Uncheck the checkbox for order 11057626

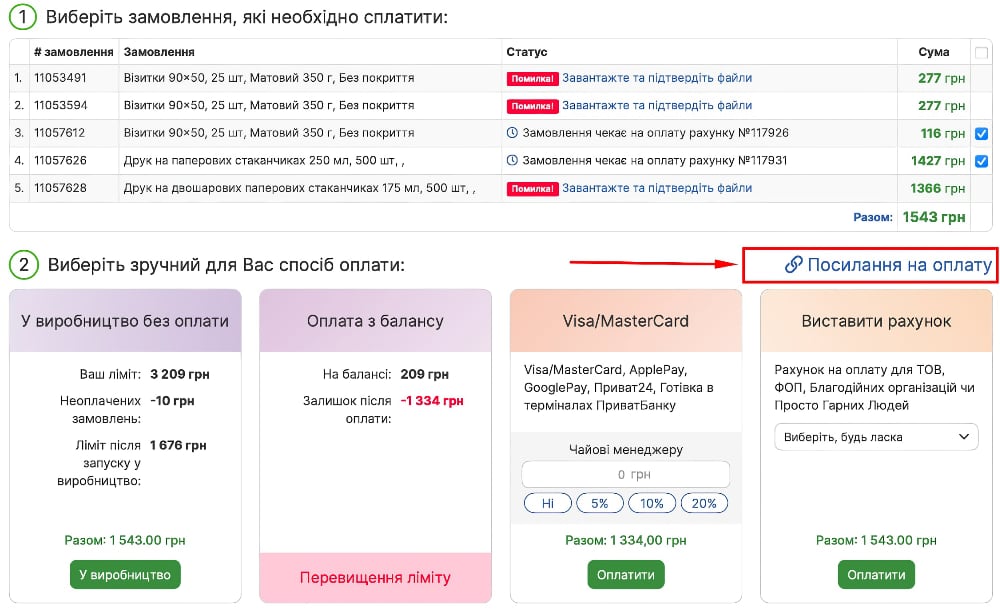click(982, 161)
